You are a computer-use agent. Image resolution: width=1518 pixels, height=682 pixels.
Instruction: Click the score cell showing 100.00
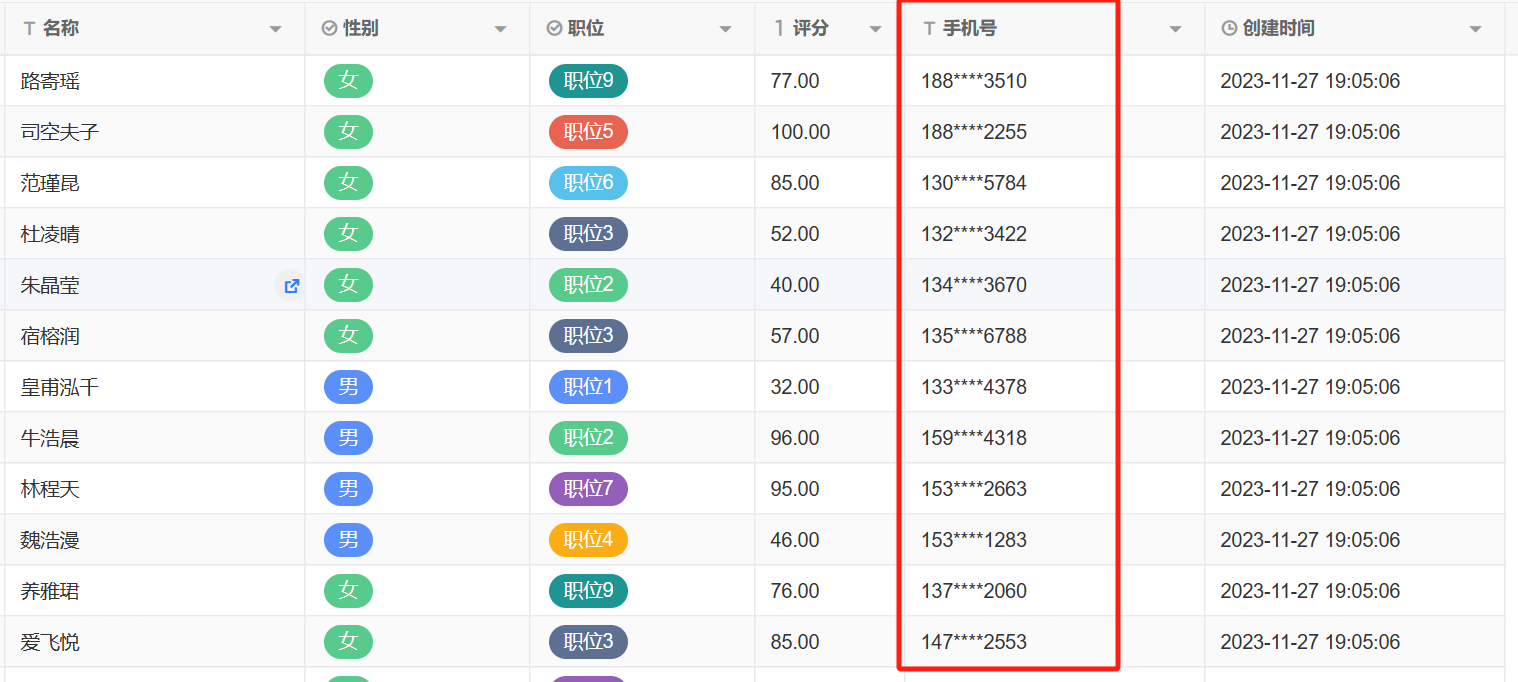tap(800, 132)
